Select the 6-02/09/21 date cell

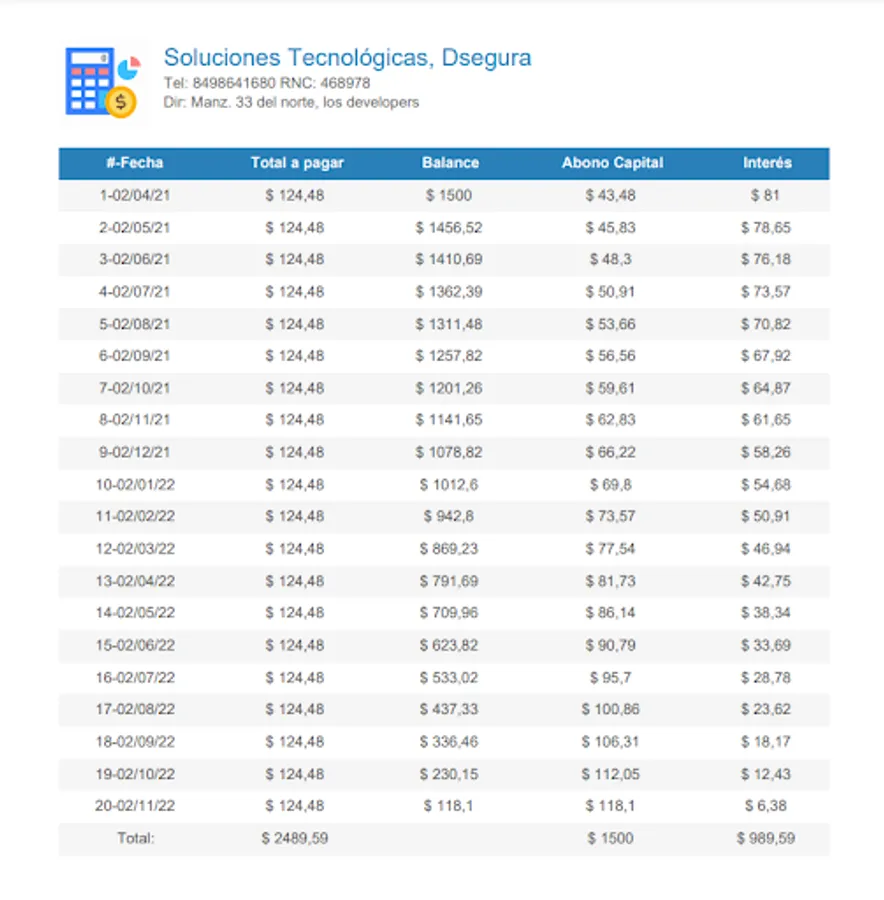click(x=134, y=356)
